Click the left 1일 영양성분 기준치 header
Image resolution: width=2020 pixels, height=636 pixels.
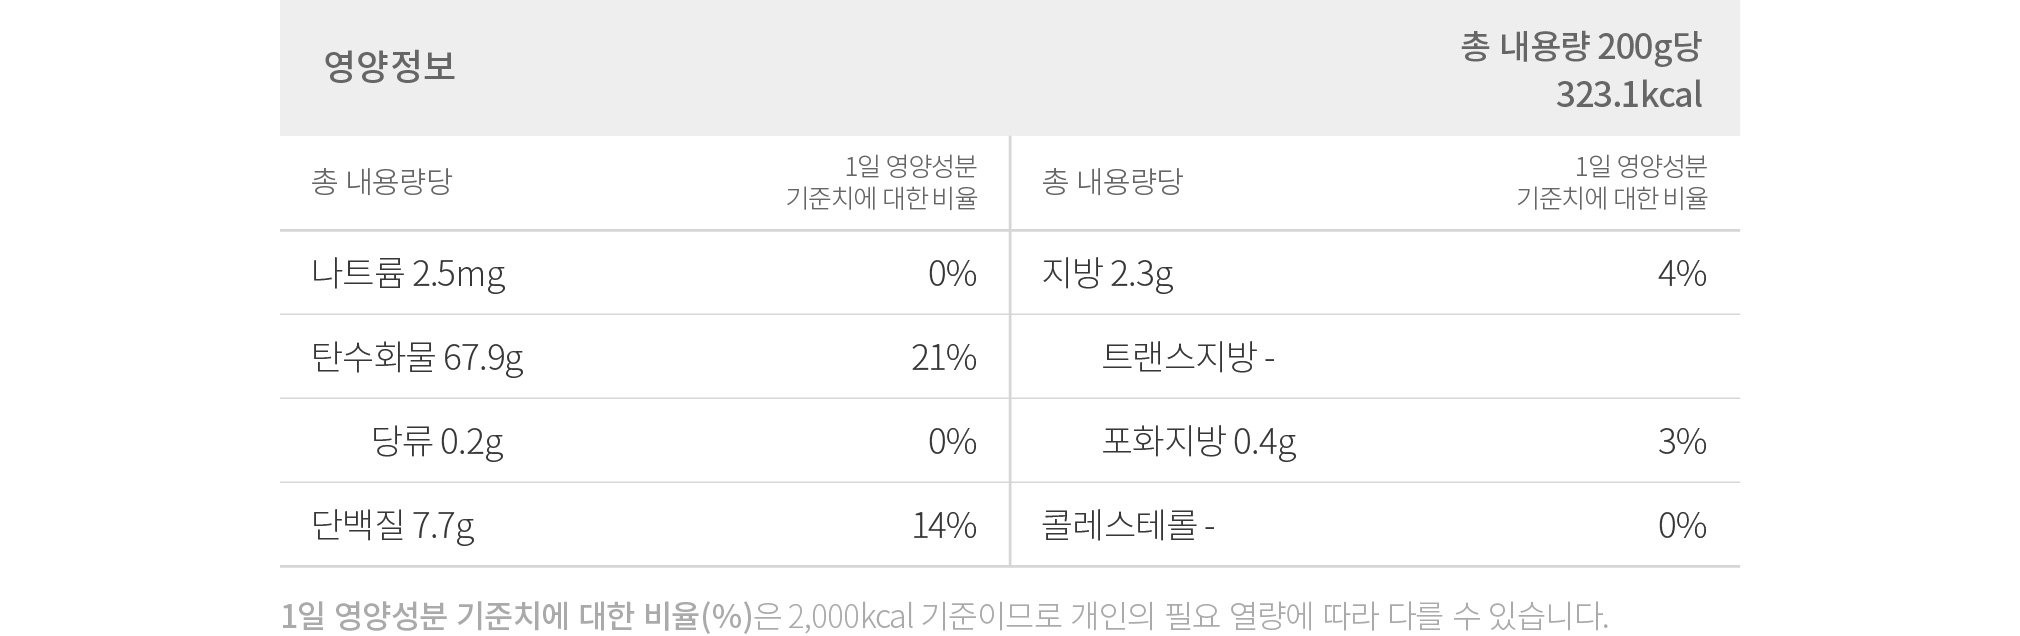click(881, 182)
